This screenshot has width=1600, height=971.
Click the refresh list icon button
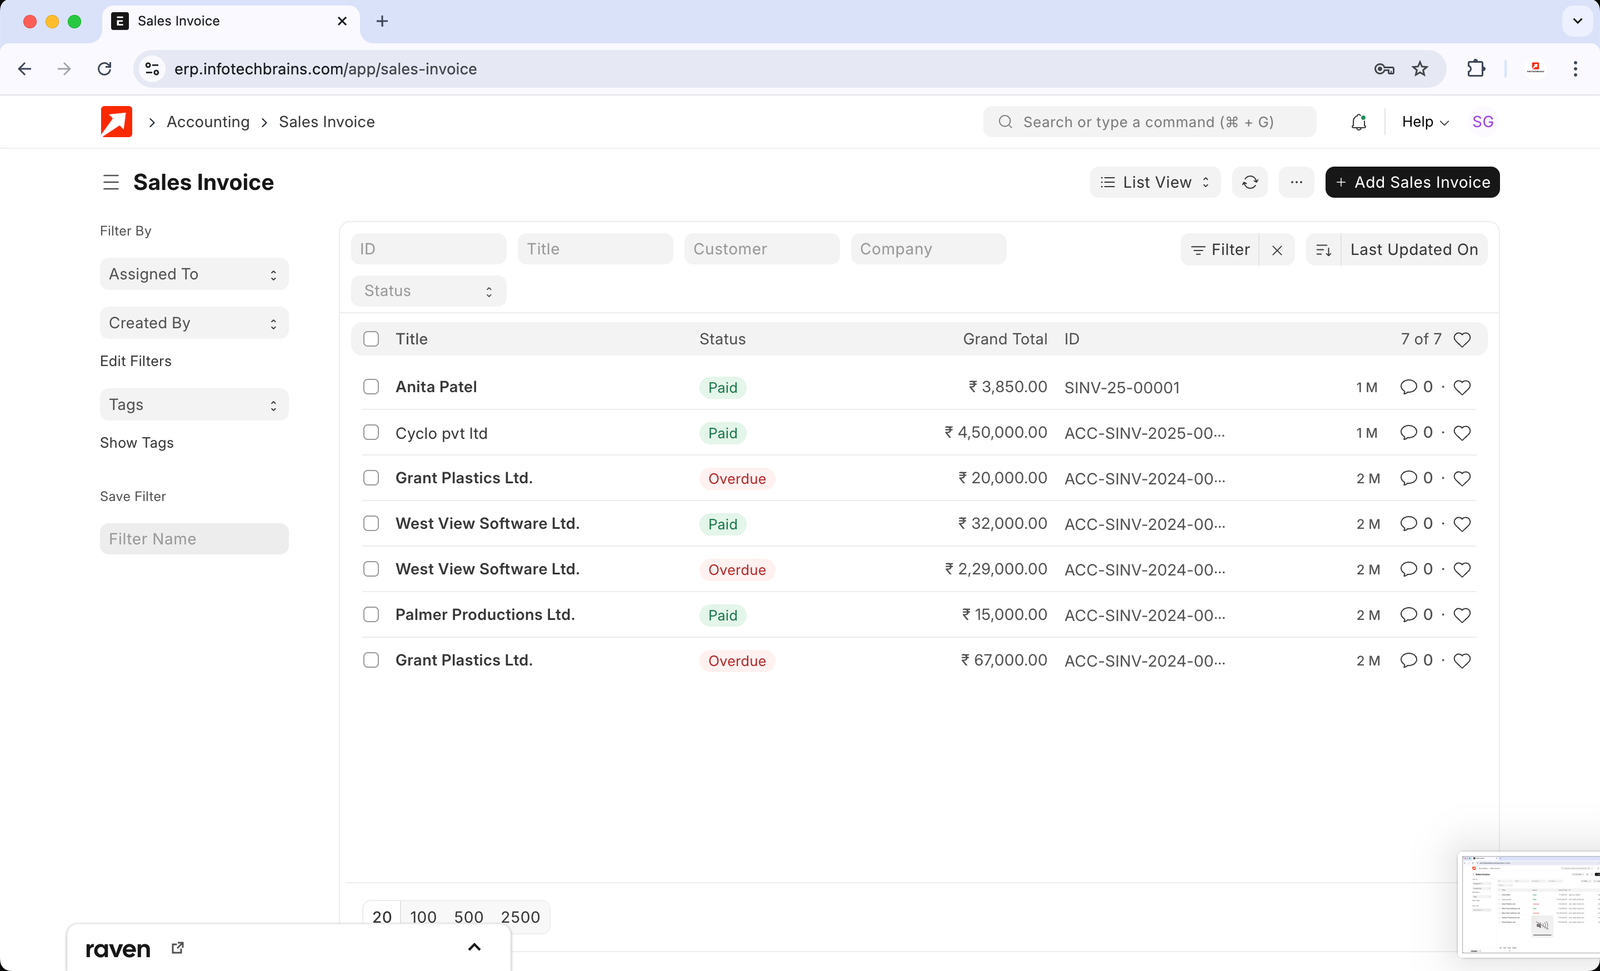[x=1250, y=182]
